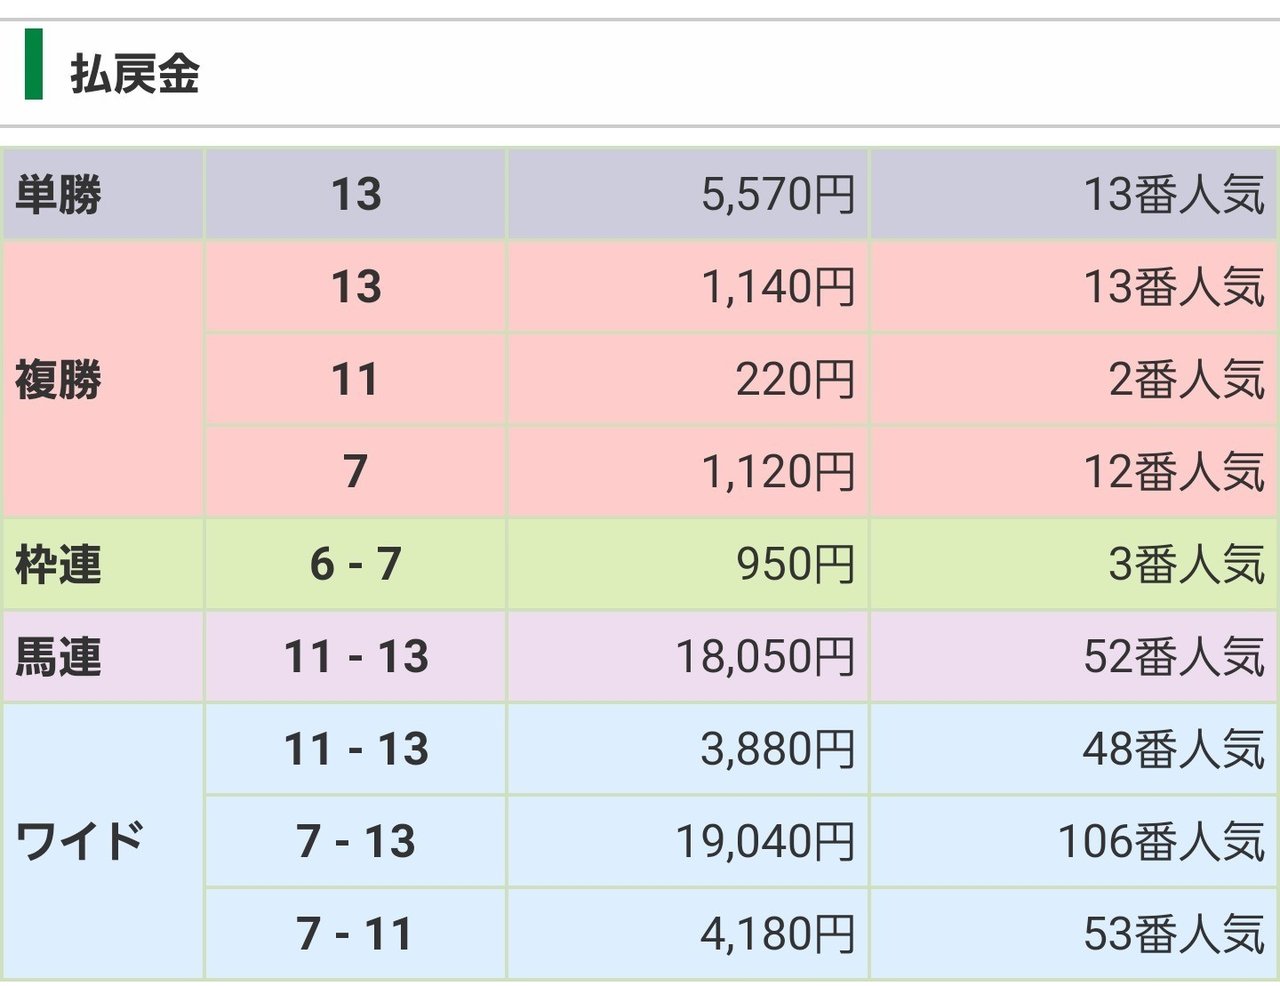Click the 1,140円 place payout
The height and width of the screenshot is (986, 1280).
tap(778, 287)
